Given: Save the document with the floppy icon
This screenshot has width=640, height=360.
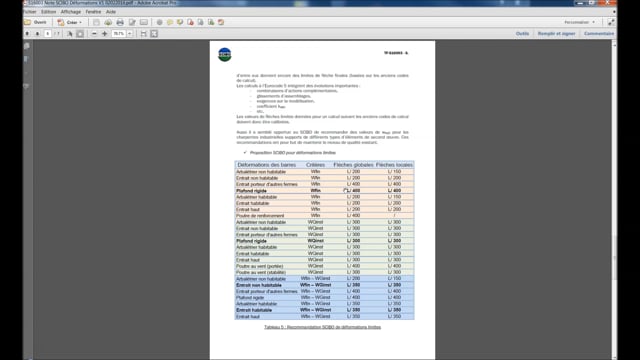Looking at the screenshot, I should point(96,22).
